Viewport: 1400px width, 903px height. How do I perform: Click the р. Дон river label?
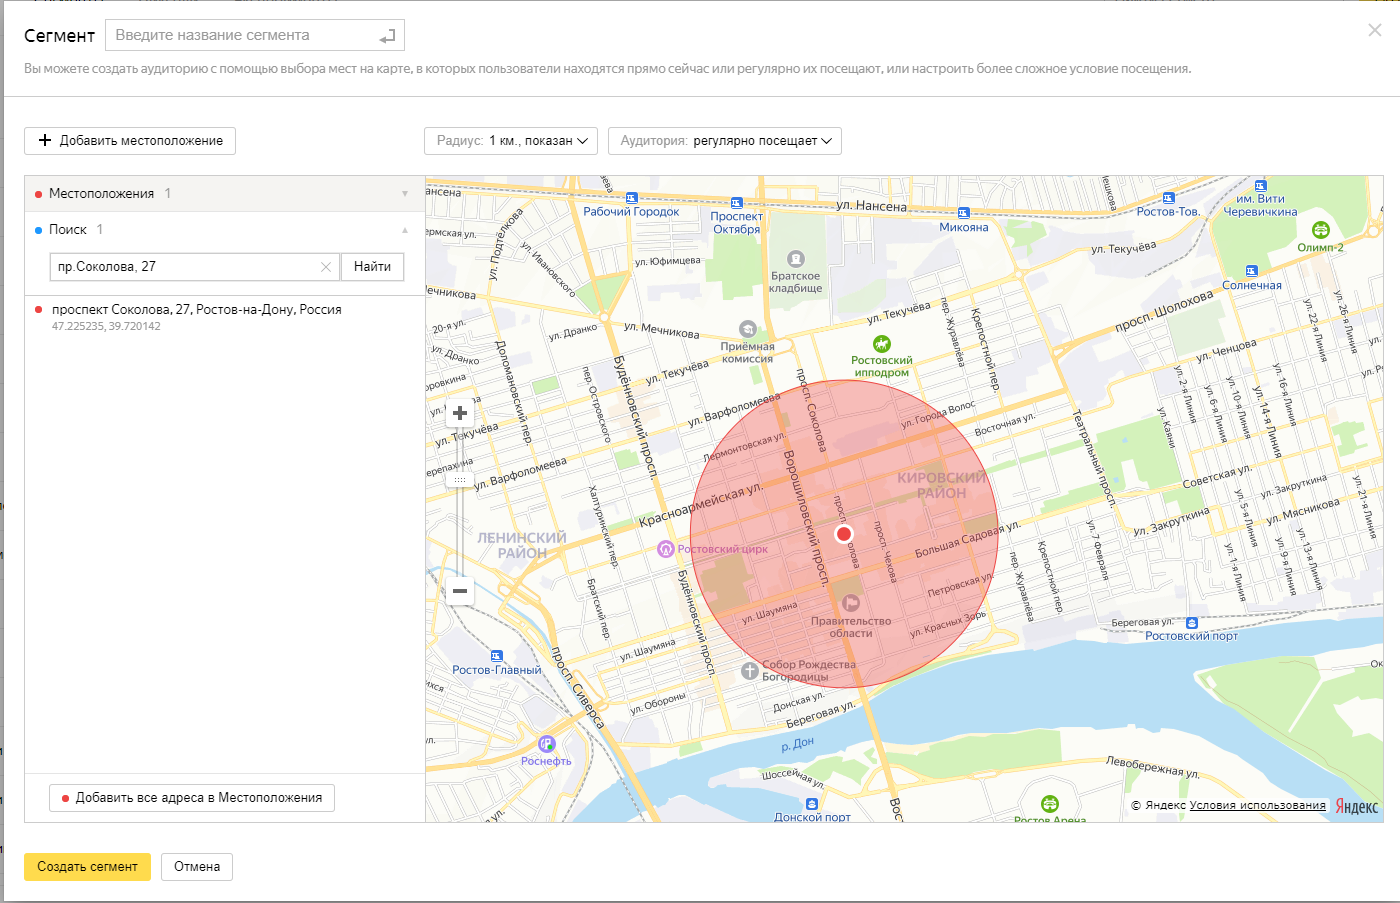point(797,744)
